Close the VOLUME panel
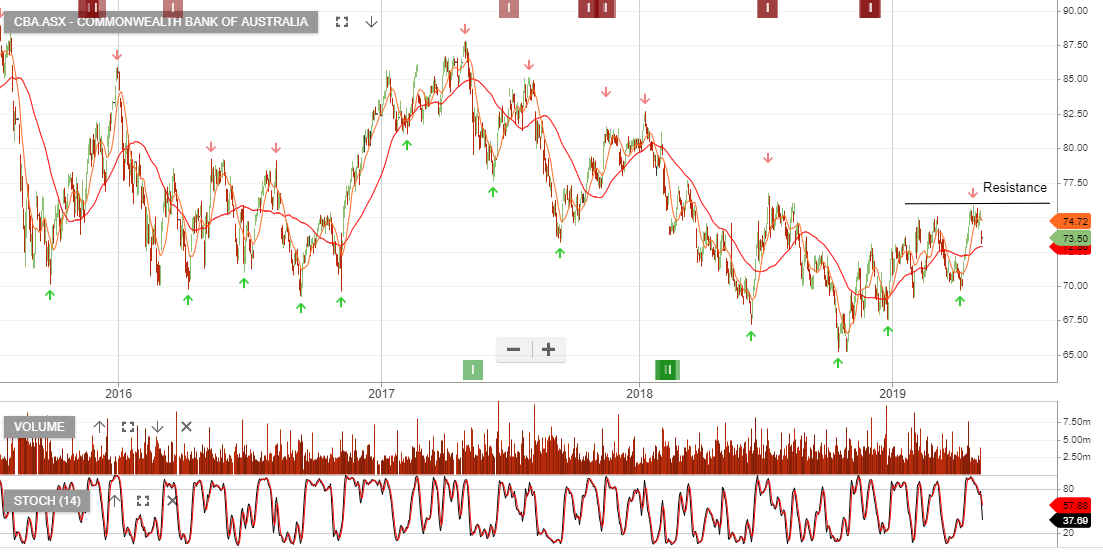Screen dimensions: 1103x553 pyautogui.click(x=186, y=426)
